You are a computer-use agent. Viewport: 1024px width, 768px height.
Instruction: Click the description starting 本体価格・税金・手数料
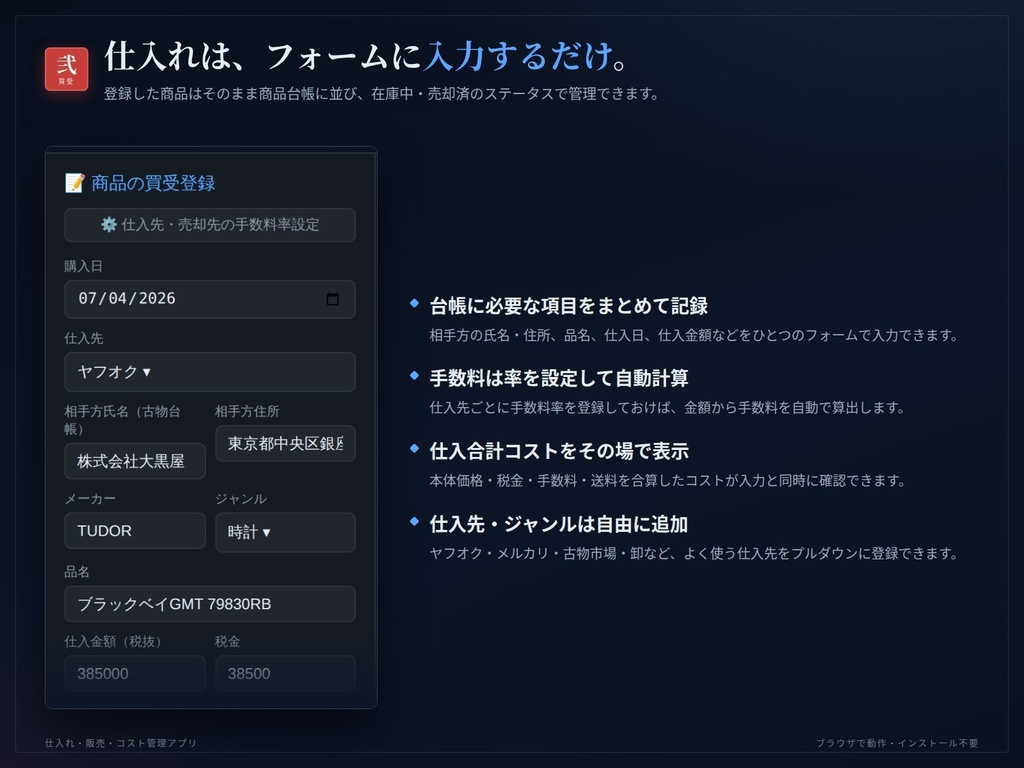667,481
